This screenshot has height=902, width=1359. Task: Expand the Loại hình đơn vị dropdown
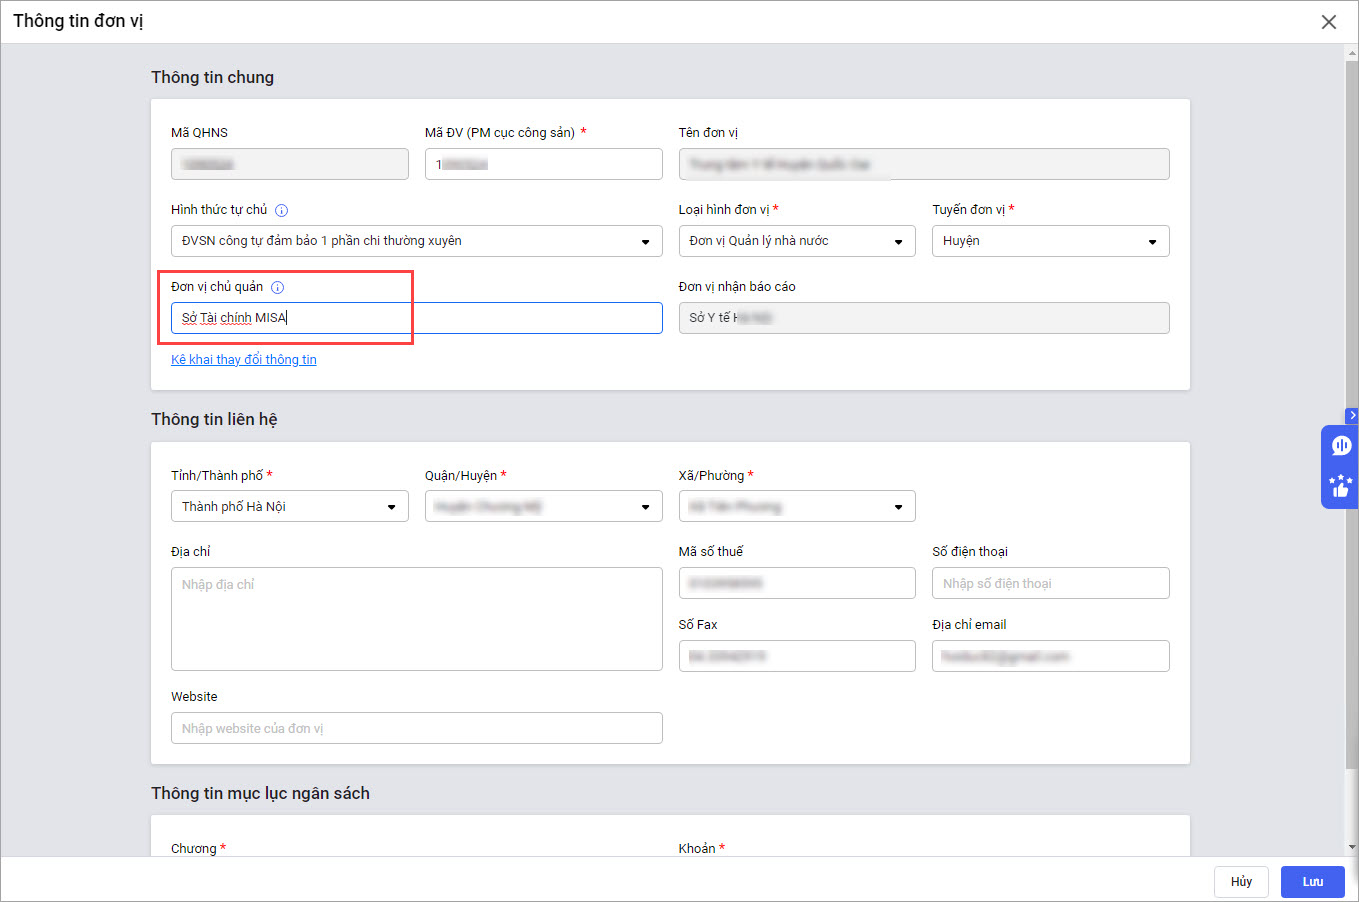[x=796, y=241]
